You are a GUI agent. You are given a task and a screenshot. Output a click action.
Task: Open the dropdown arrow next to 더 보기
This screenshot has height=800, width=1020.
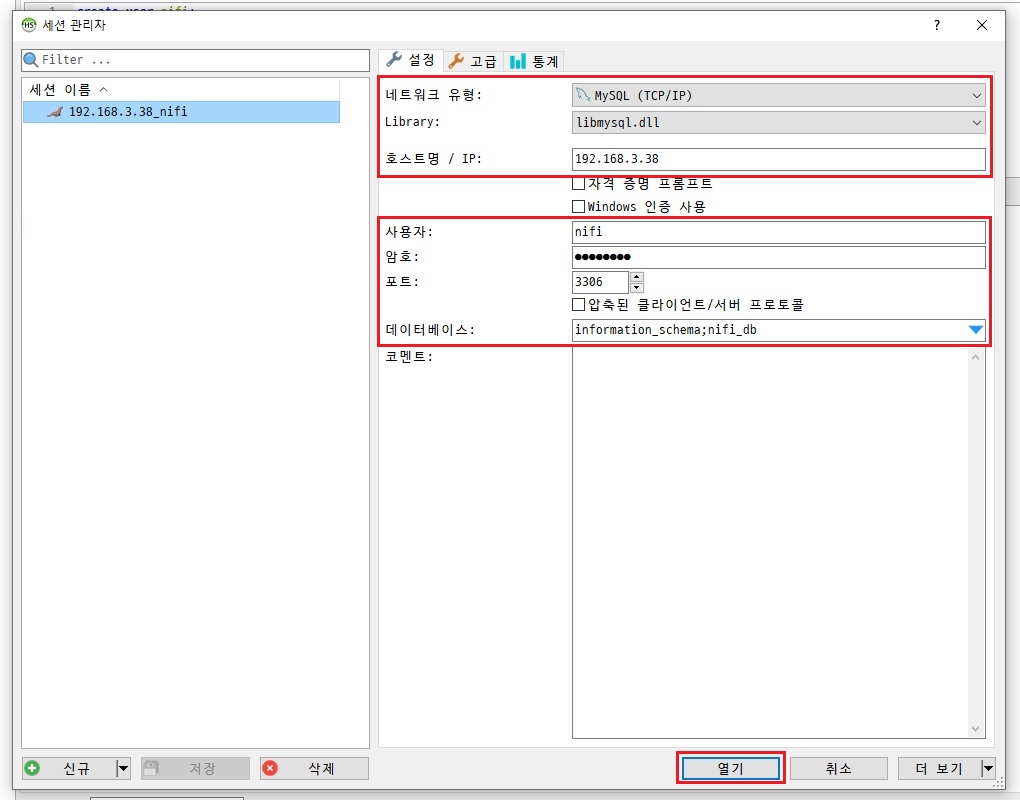click(988, 768)
